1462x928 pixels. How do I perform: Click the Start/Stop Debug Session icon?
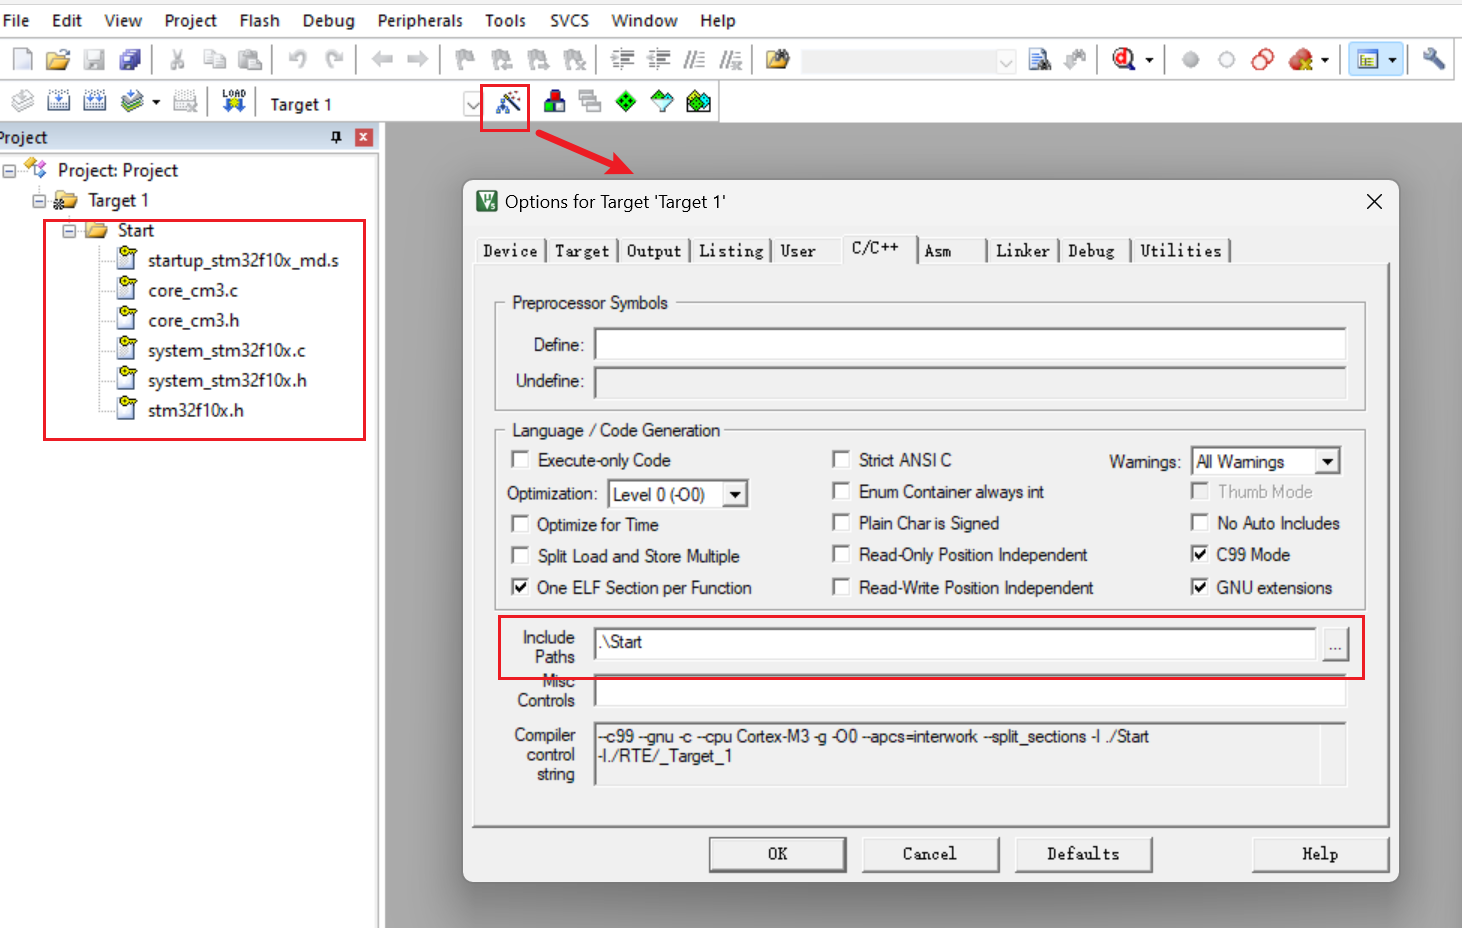click(x=1123, y=60)
